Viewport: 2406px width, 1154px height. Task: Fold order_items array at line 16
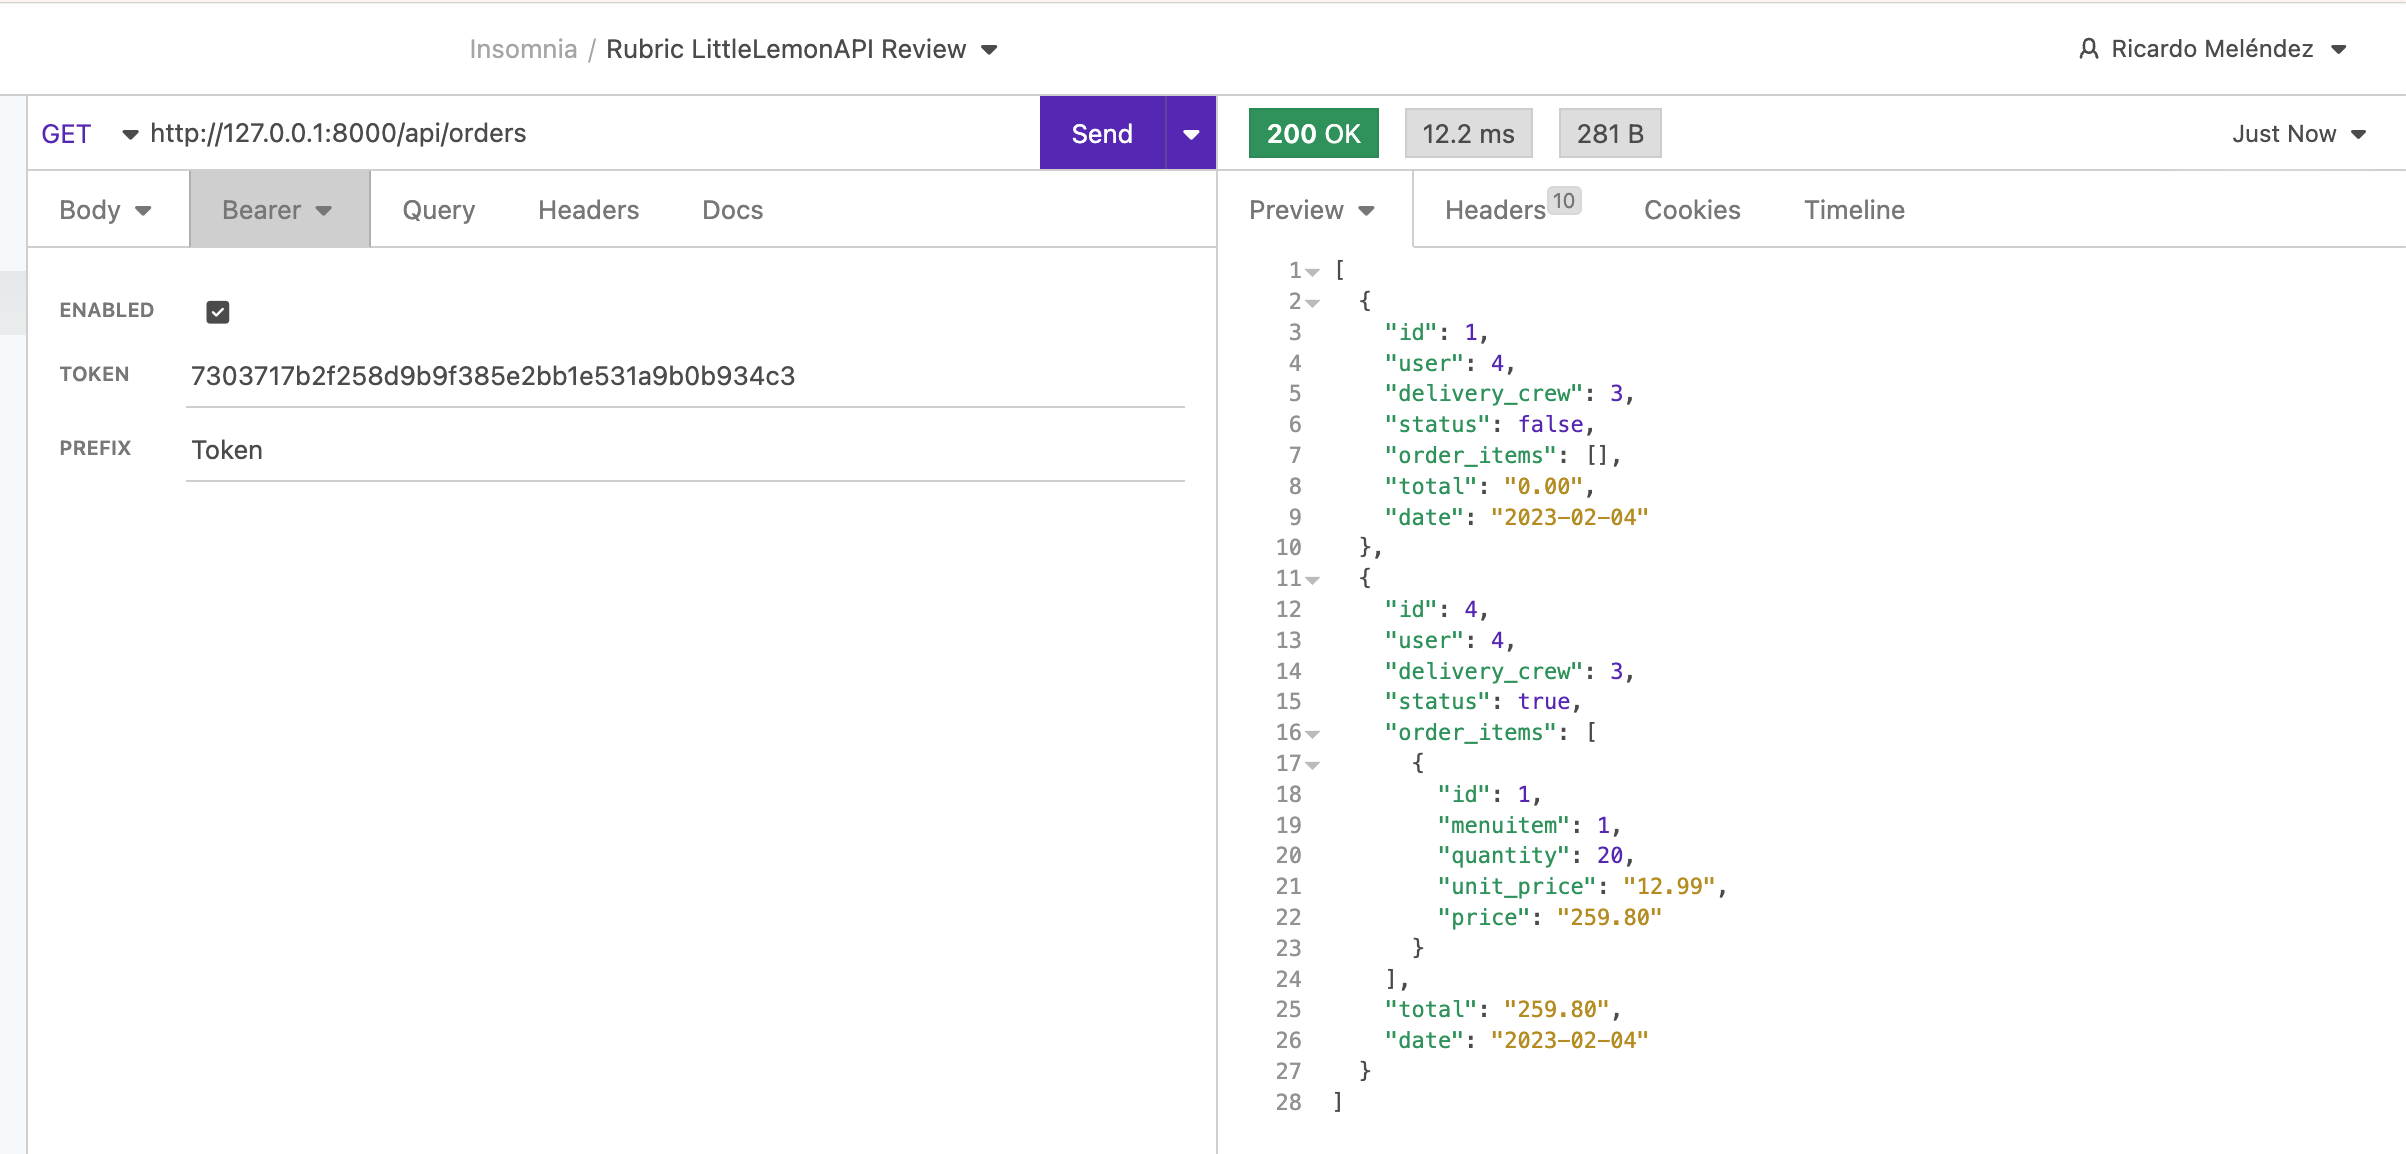click(x=1313, y=734)
